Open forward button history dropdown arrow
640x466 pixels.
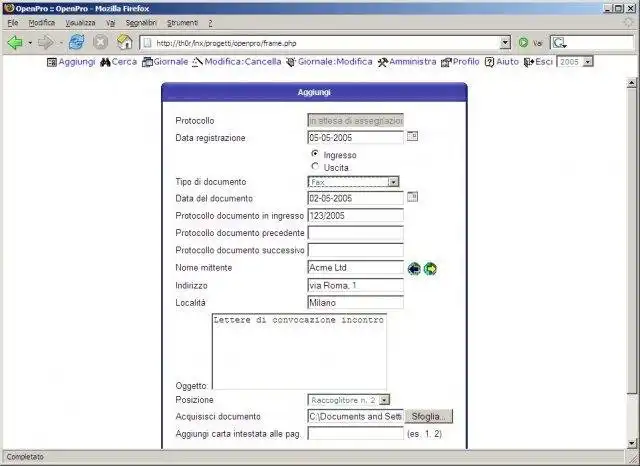click(61, 43)
